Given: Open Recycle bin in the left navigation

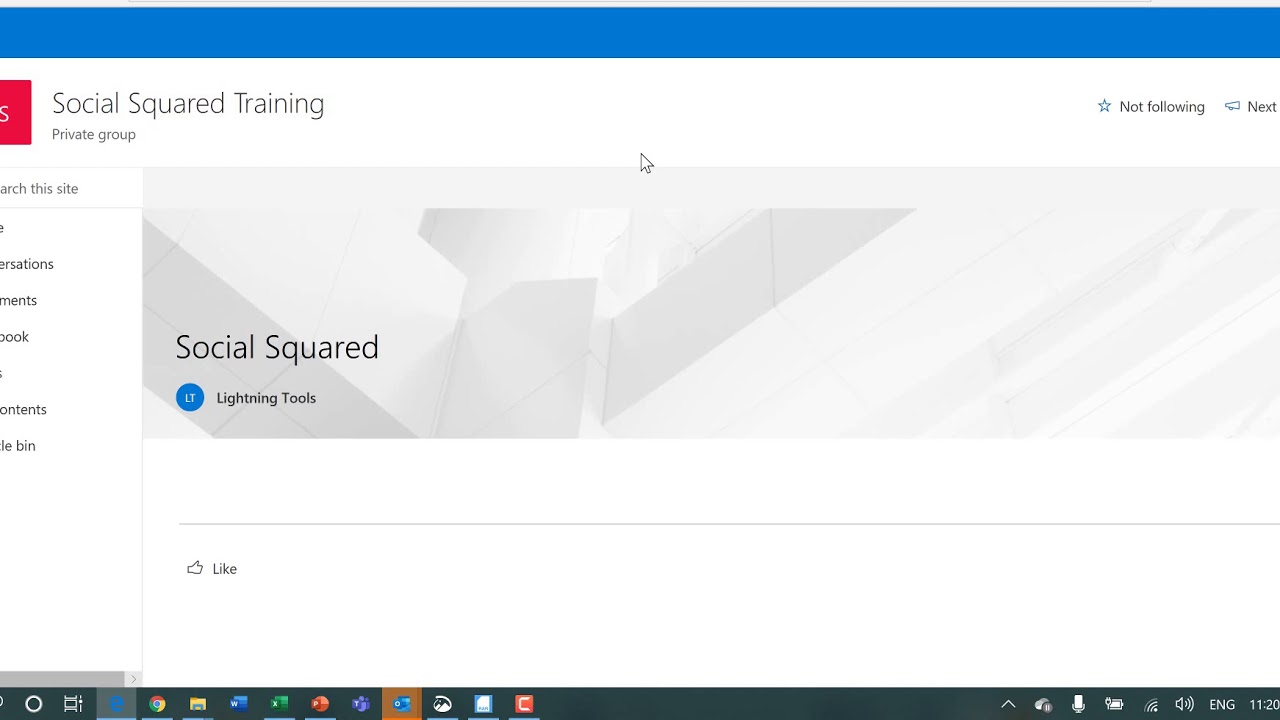Looking at the screenshot, I should (18, 445).
